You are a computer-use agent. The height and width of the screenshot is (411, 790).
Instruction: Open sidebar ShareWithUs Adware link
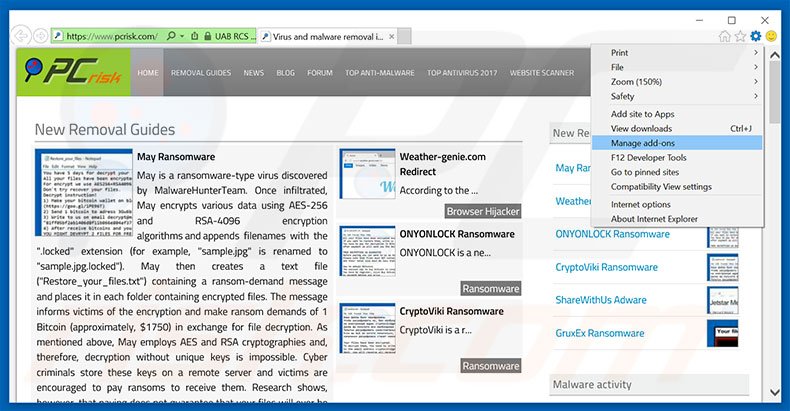[x=601, y=300]
